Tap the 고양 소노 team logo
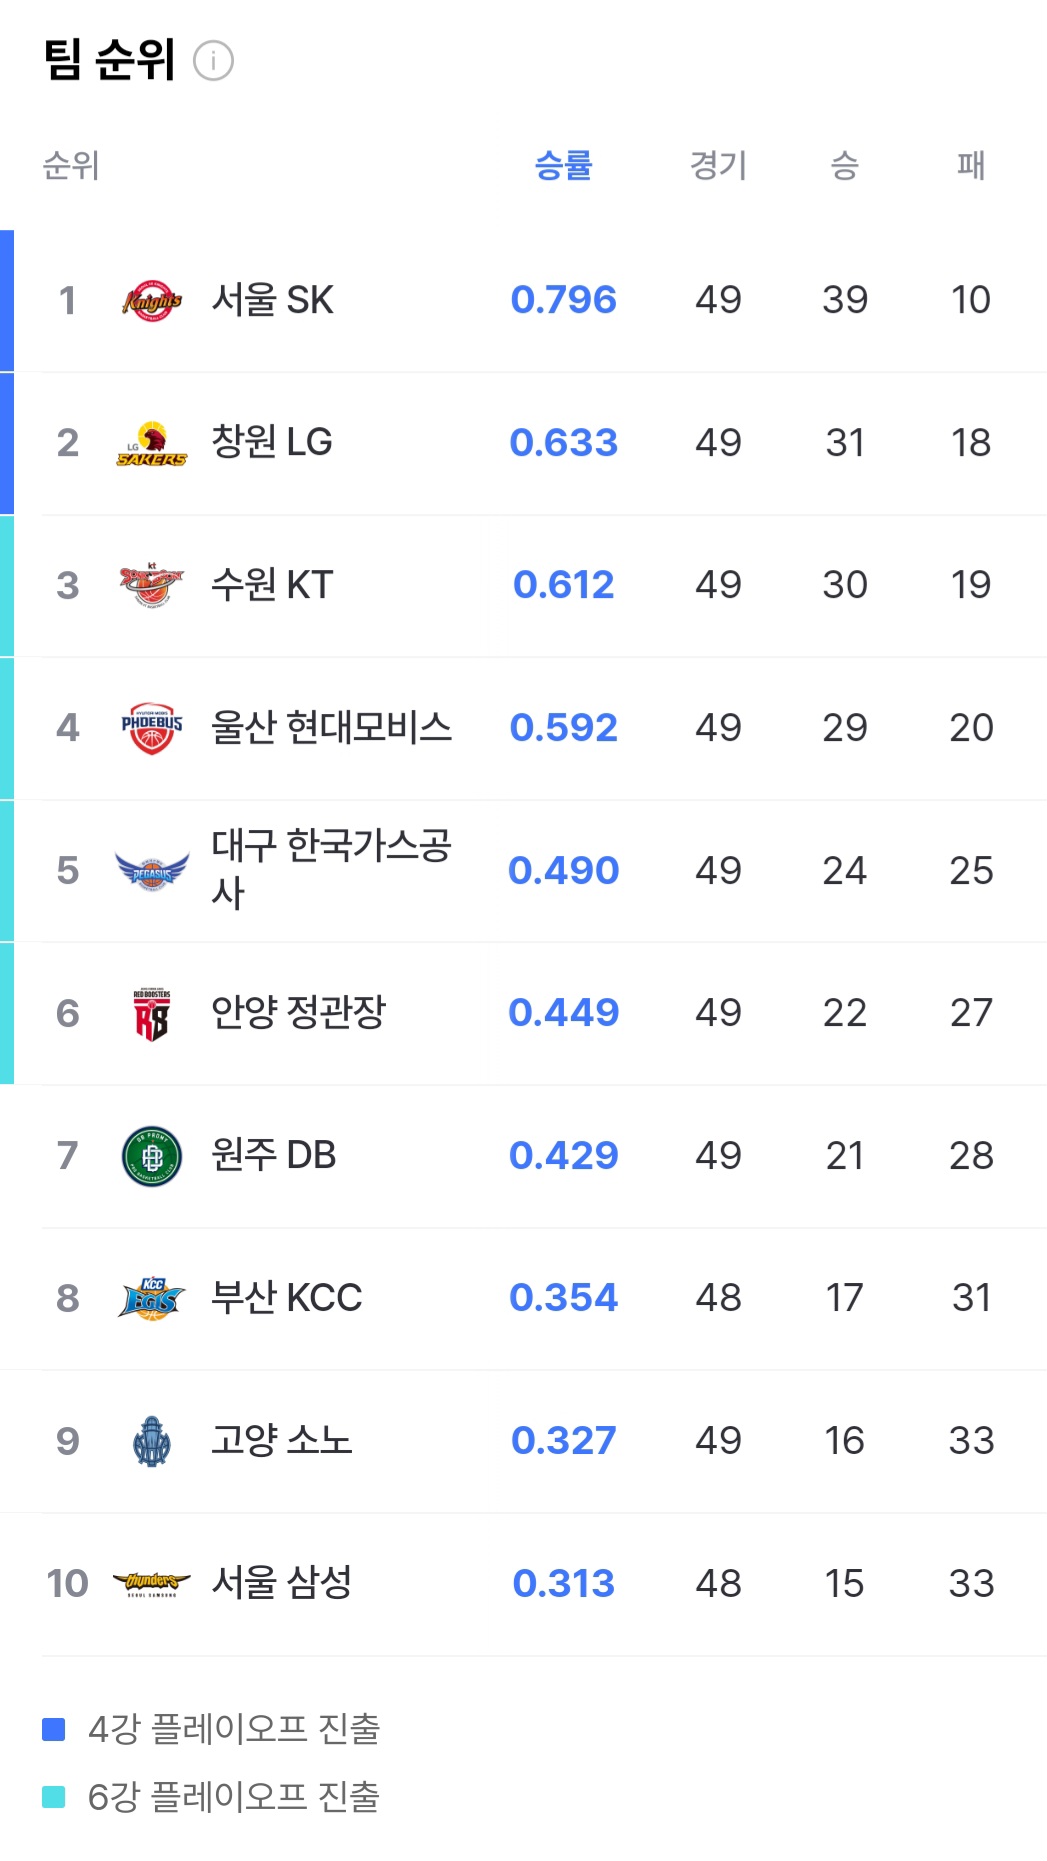Image resolution: width=1047 pixels, height=1861 pixels. [x=152, y=1442]
